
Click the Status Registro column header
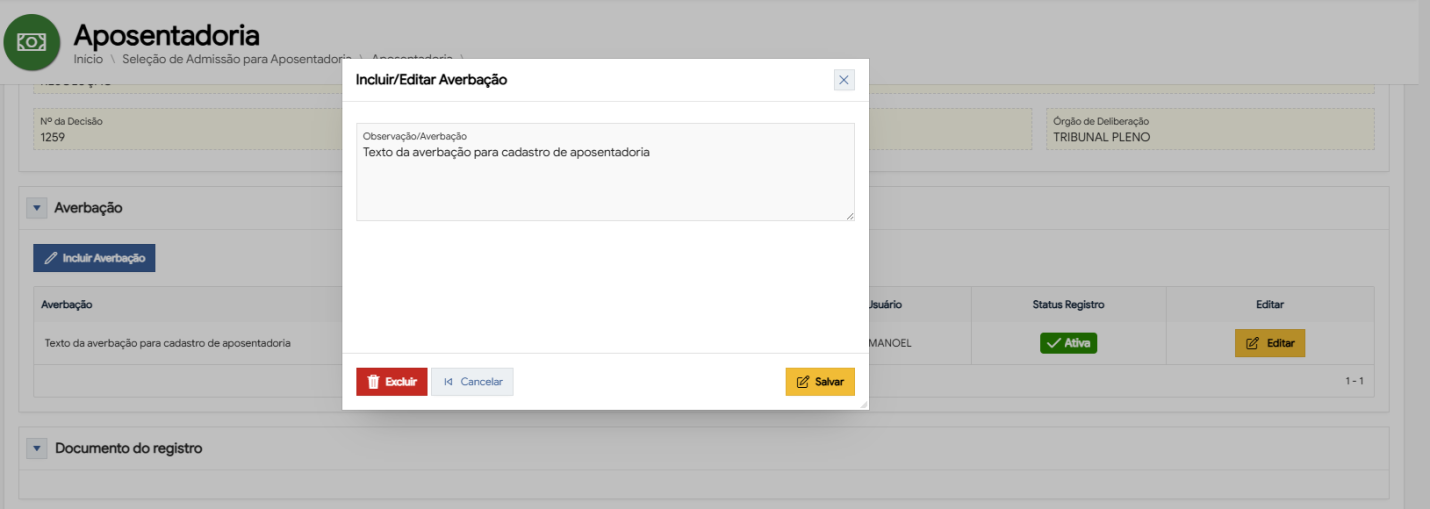tap(1068, 304)
